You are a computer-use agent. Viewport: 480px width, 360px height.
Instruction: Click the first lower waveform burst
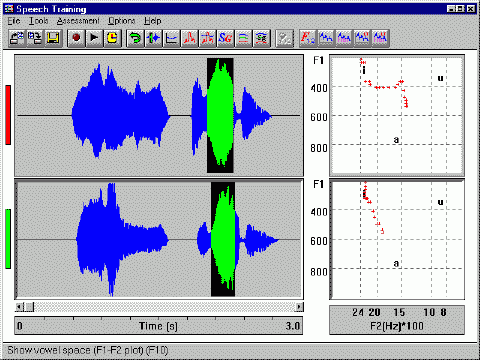tap(122, 239)
